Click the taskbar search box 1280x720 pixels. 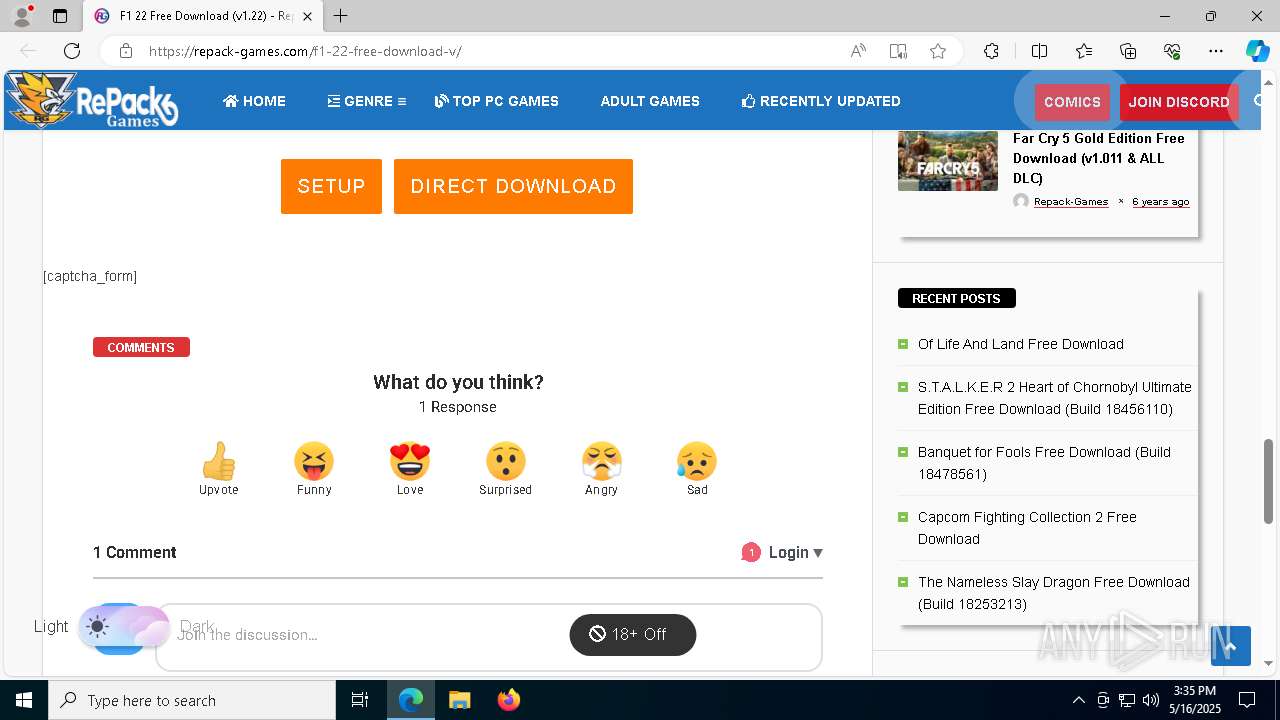point(192,700)
